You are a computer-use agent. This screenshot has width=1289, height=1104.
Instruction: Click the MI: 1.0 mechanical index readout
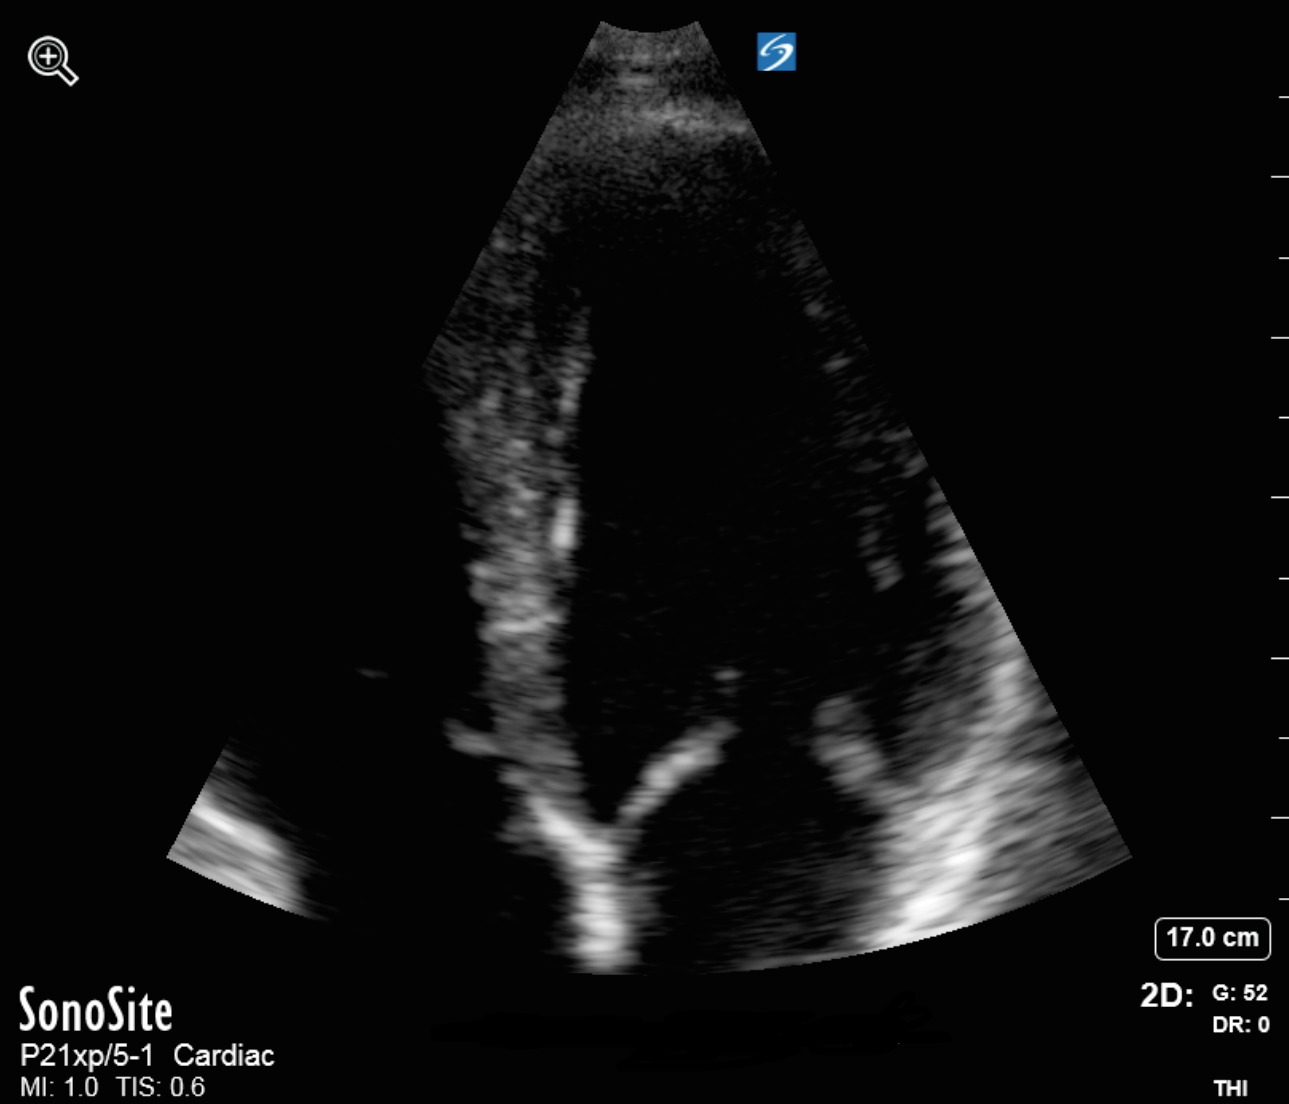click(59, 1087)
